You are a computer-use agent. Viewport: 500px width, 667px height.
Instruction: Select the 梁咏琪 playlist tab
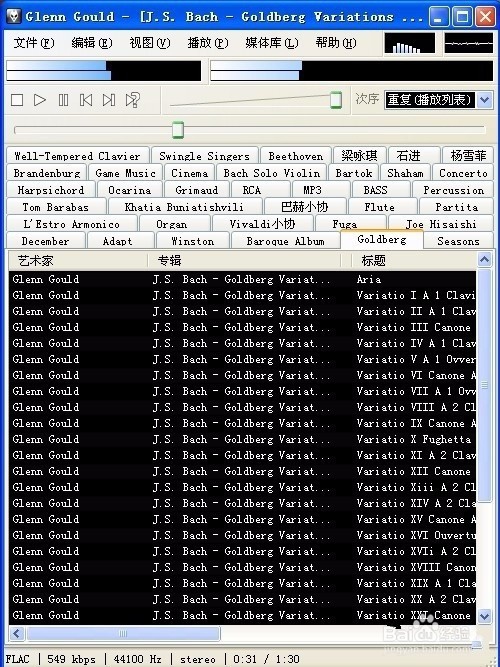360,156
